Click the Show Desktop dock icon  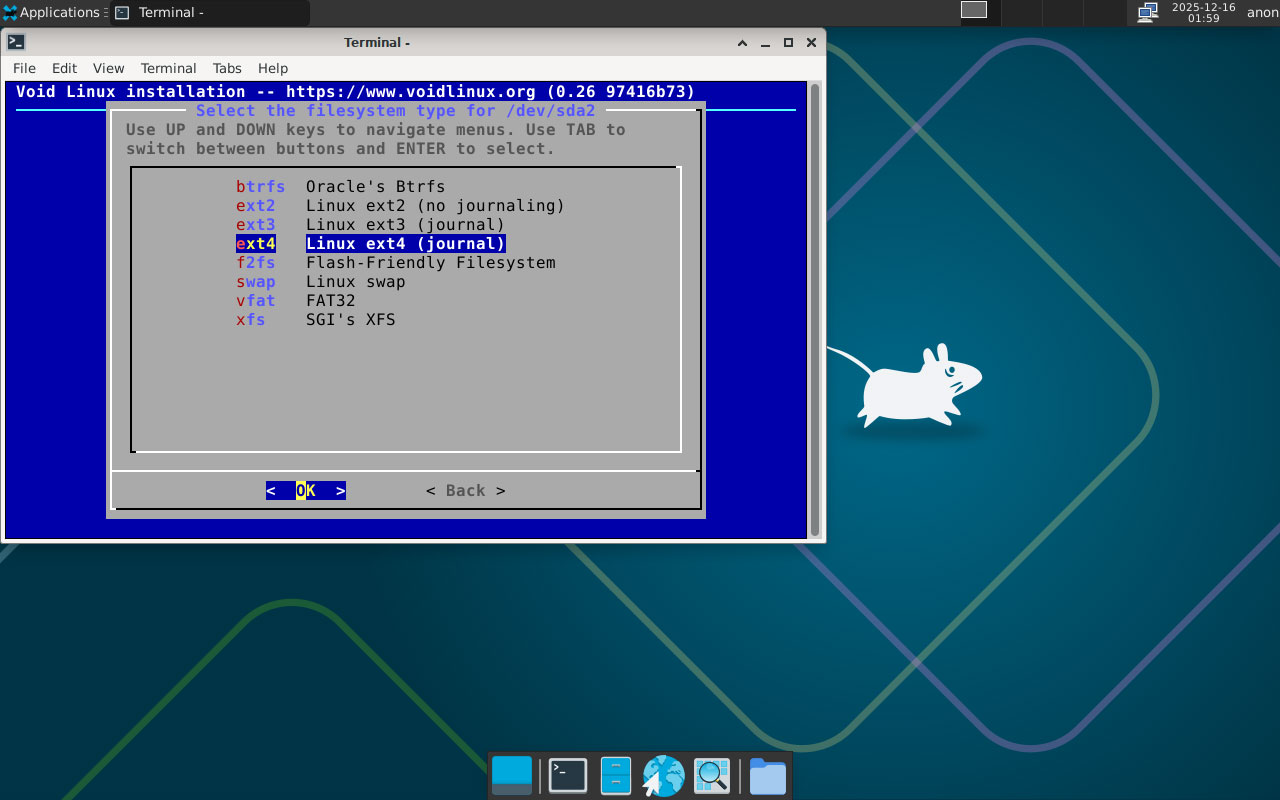coord(512,776)
